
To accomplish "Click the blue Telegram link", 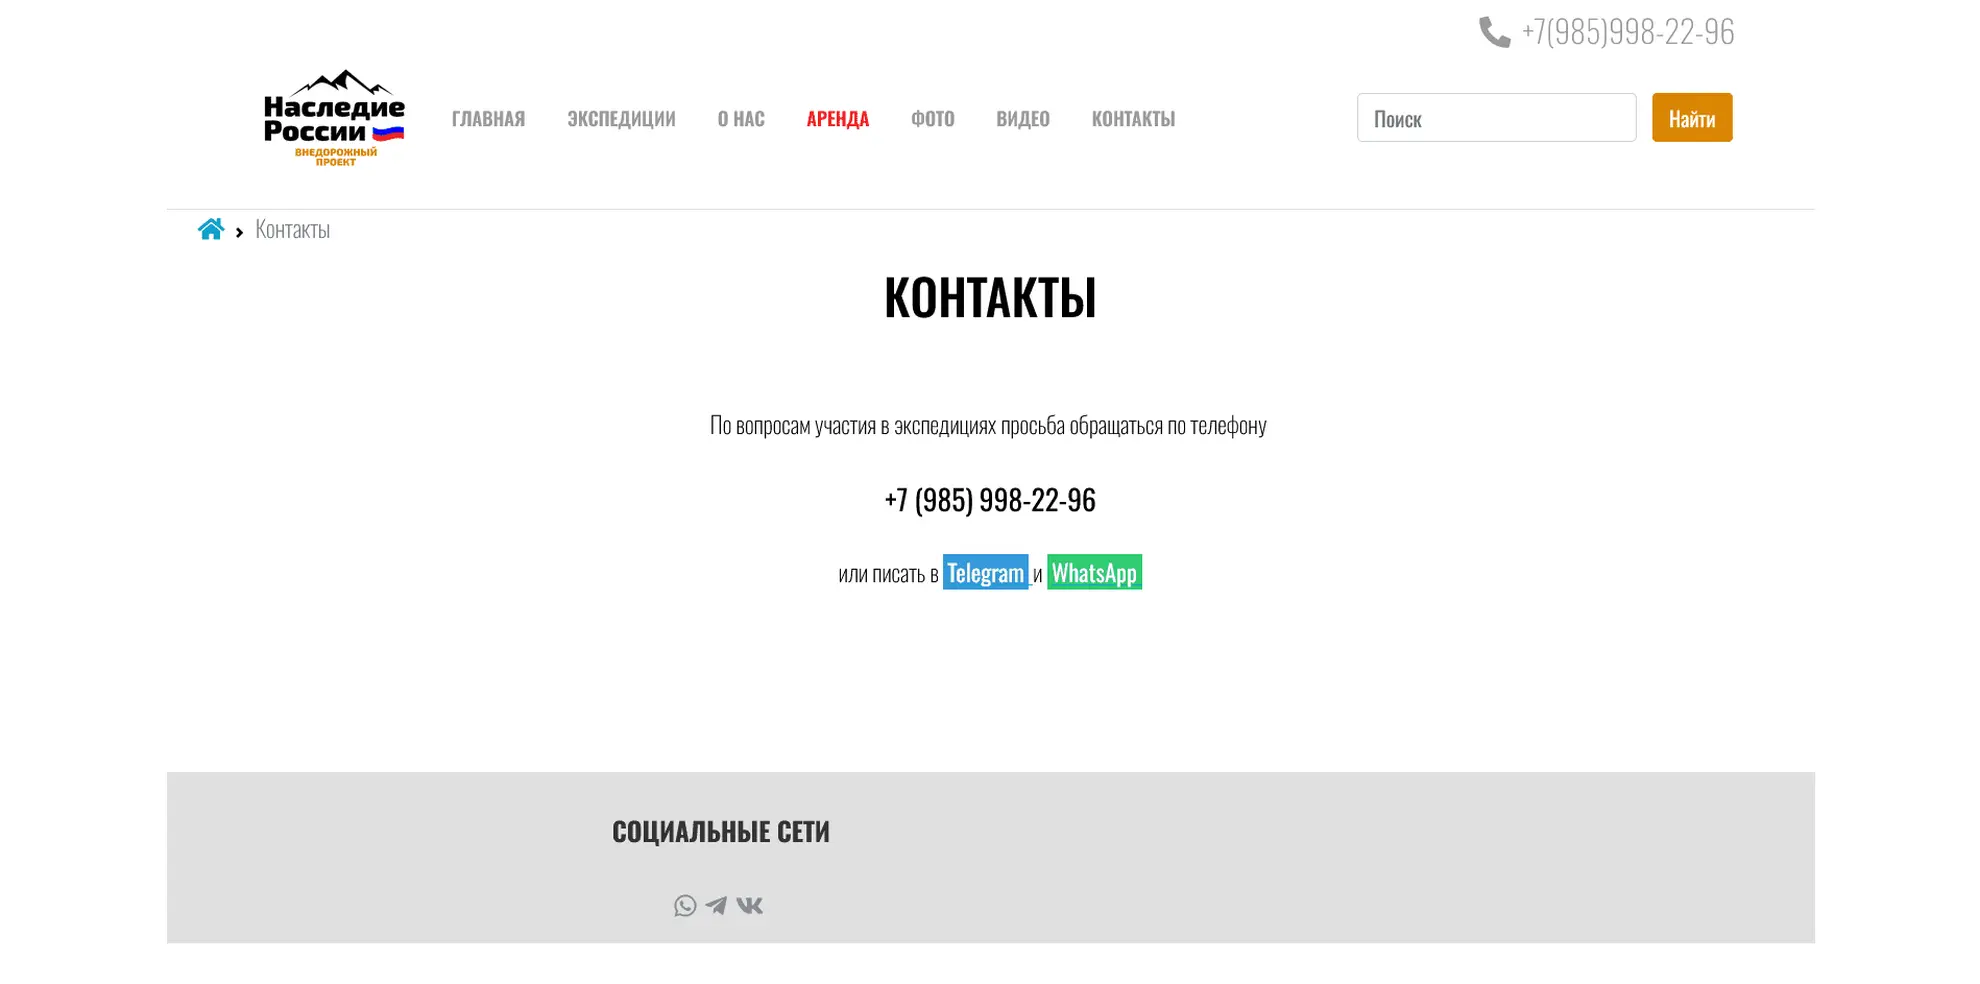I will tap(985, 572).
